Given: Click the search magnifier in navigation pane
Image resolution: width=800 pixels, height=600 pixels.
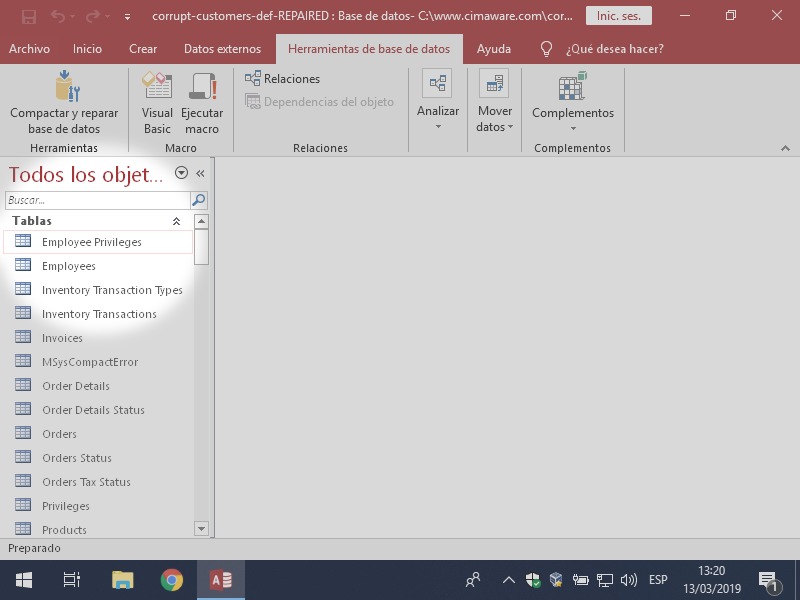Looking at the screenshot, I should tap(199, 200).
